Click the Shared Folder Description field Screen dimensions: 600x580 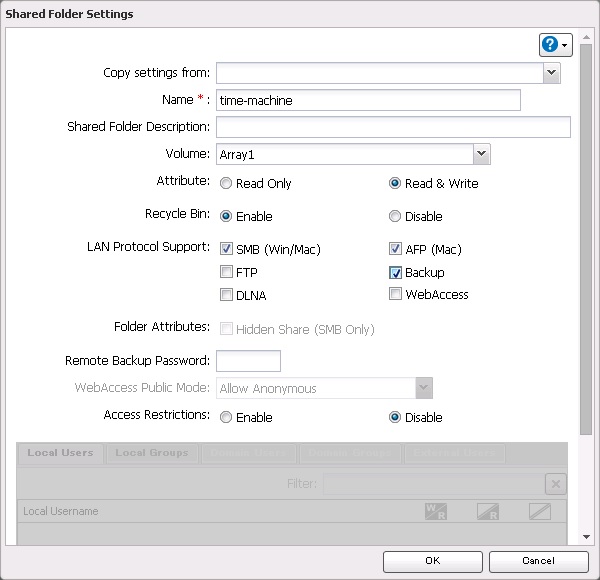pyautogui.click(x=393, y=127)
